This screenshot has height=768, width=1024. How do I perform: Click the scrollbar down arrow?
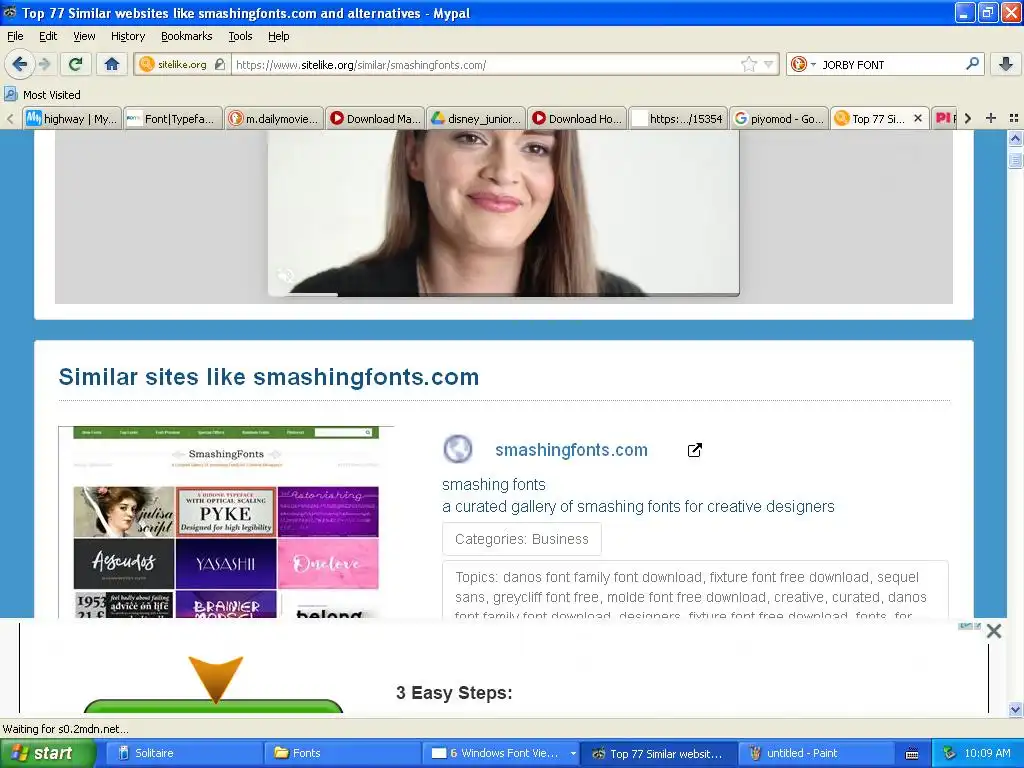tap(1015, 709)
